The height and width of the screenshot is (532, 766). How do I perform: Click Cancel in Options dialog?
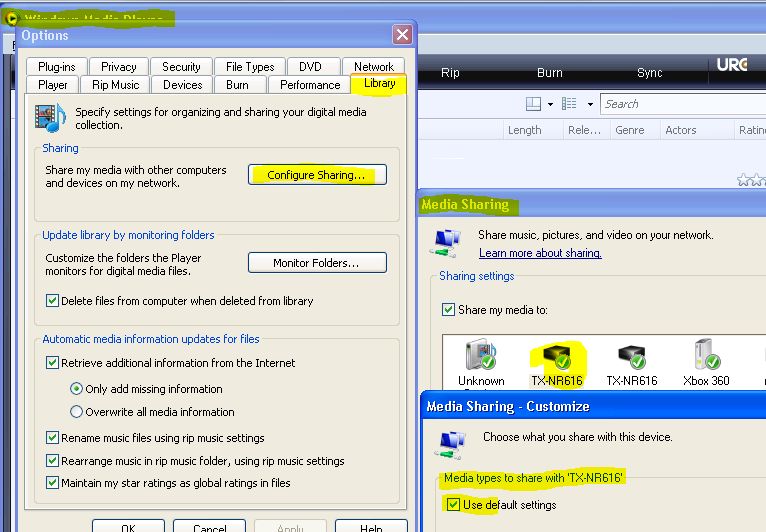[x=209, y=527]
